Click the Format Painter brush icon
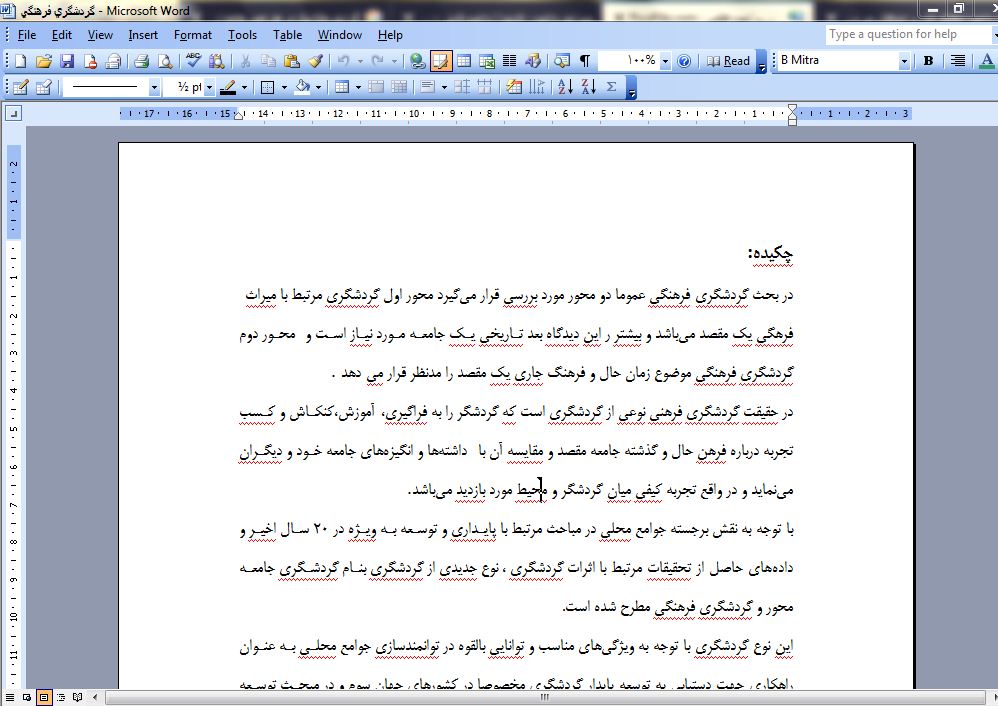This screenshot has height=706, width=998. point(315,61)
